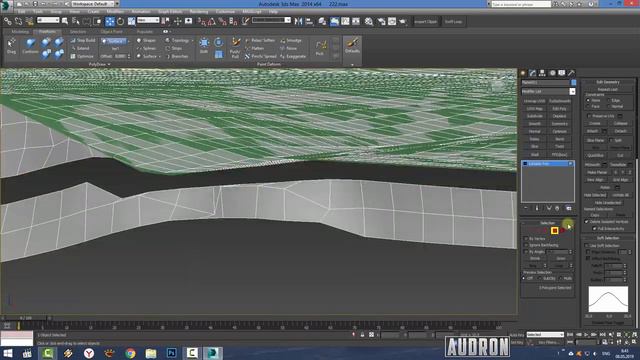
Task: Select the Conform brush tool
Action: (30, 46)
